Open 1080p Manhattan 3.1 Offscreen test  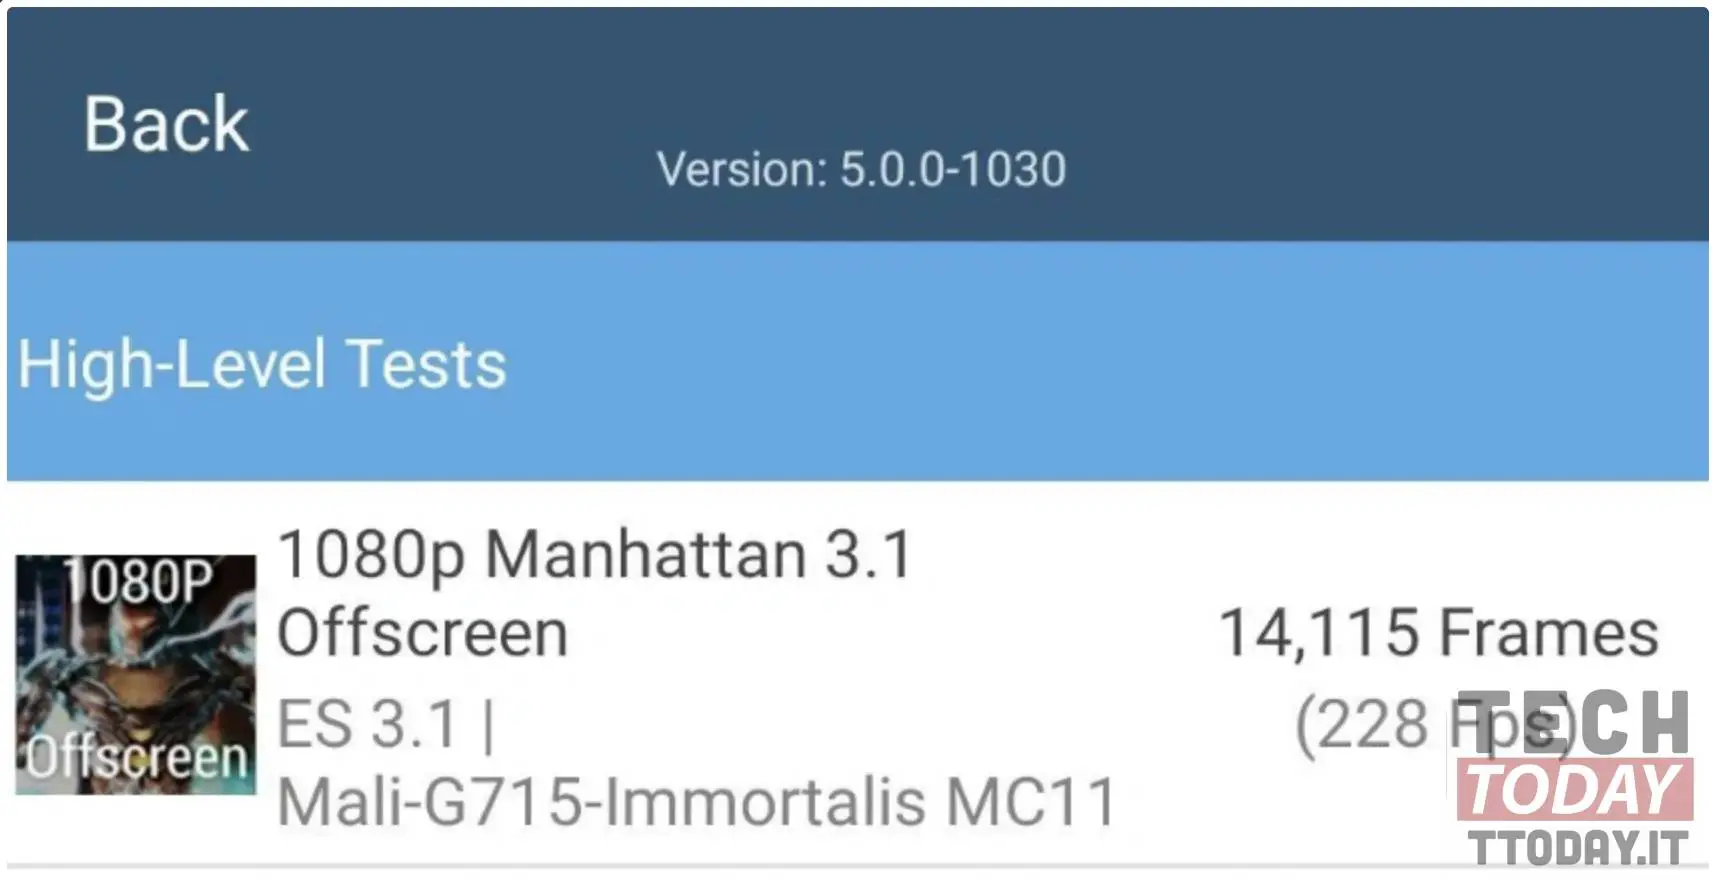tap(595, 593)
